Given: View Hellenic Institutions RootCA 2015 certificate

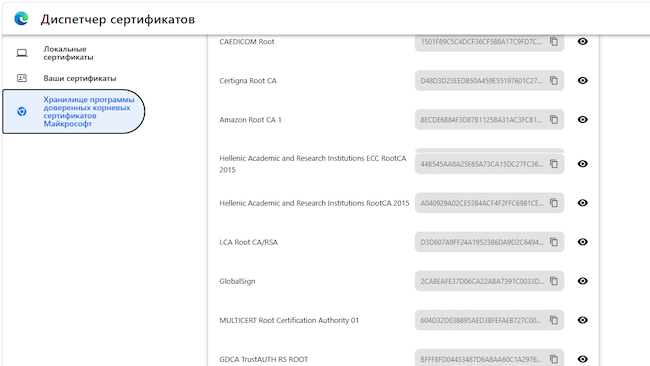Looking at the screenshot, I should [x=582, y=203].
